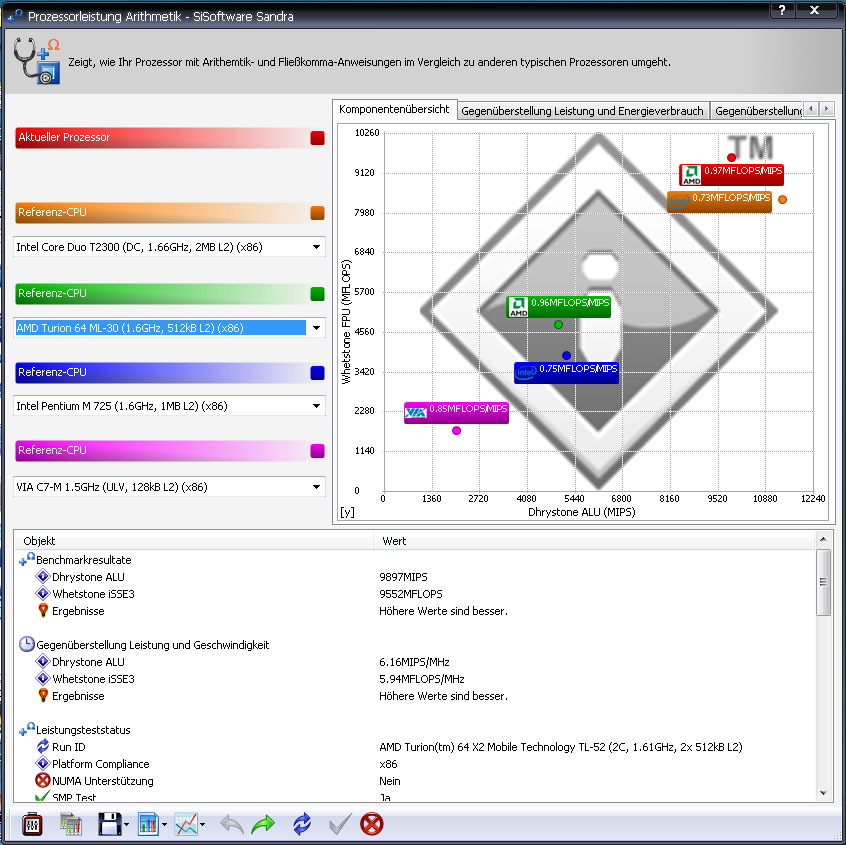Click the grey back arrow icon
Screen dimensions: 846x845
tap(232, 824)
